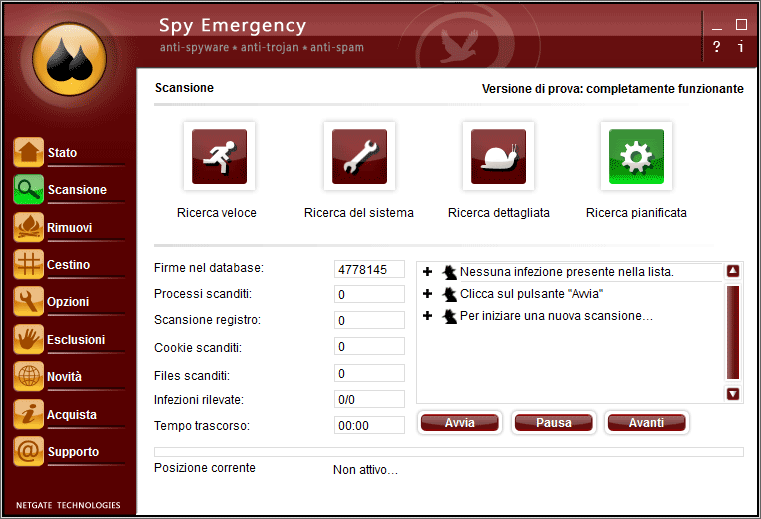Open Ricerca pianificata green gear icon
This screenshot has height=519, width=761.
click(x=636, y=156)
